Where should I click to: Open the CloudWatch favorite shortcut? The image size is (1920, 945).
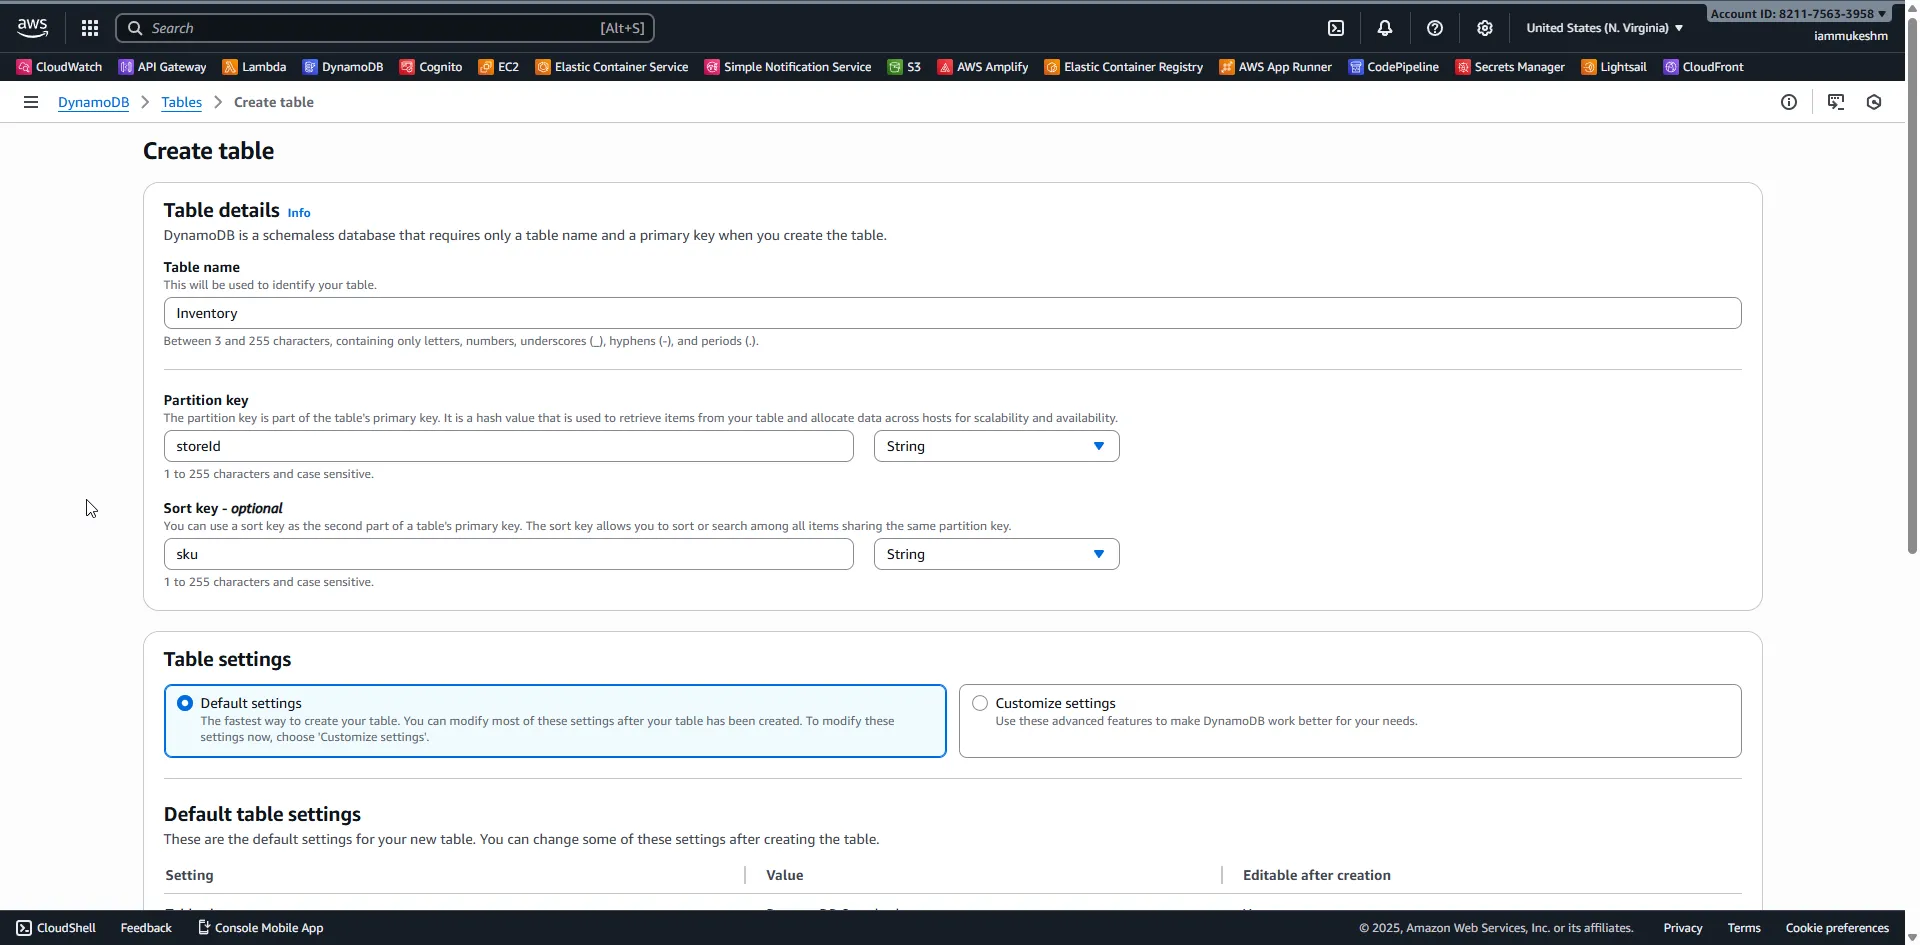pyautogui.click(x=57, y=66)
